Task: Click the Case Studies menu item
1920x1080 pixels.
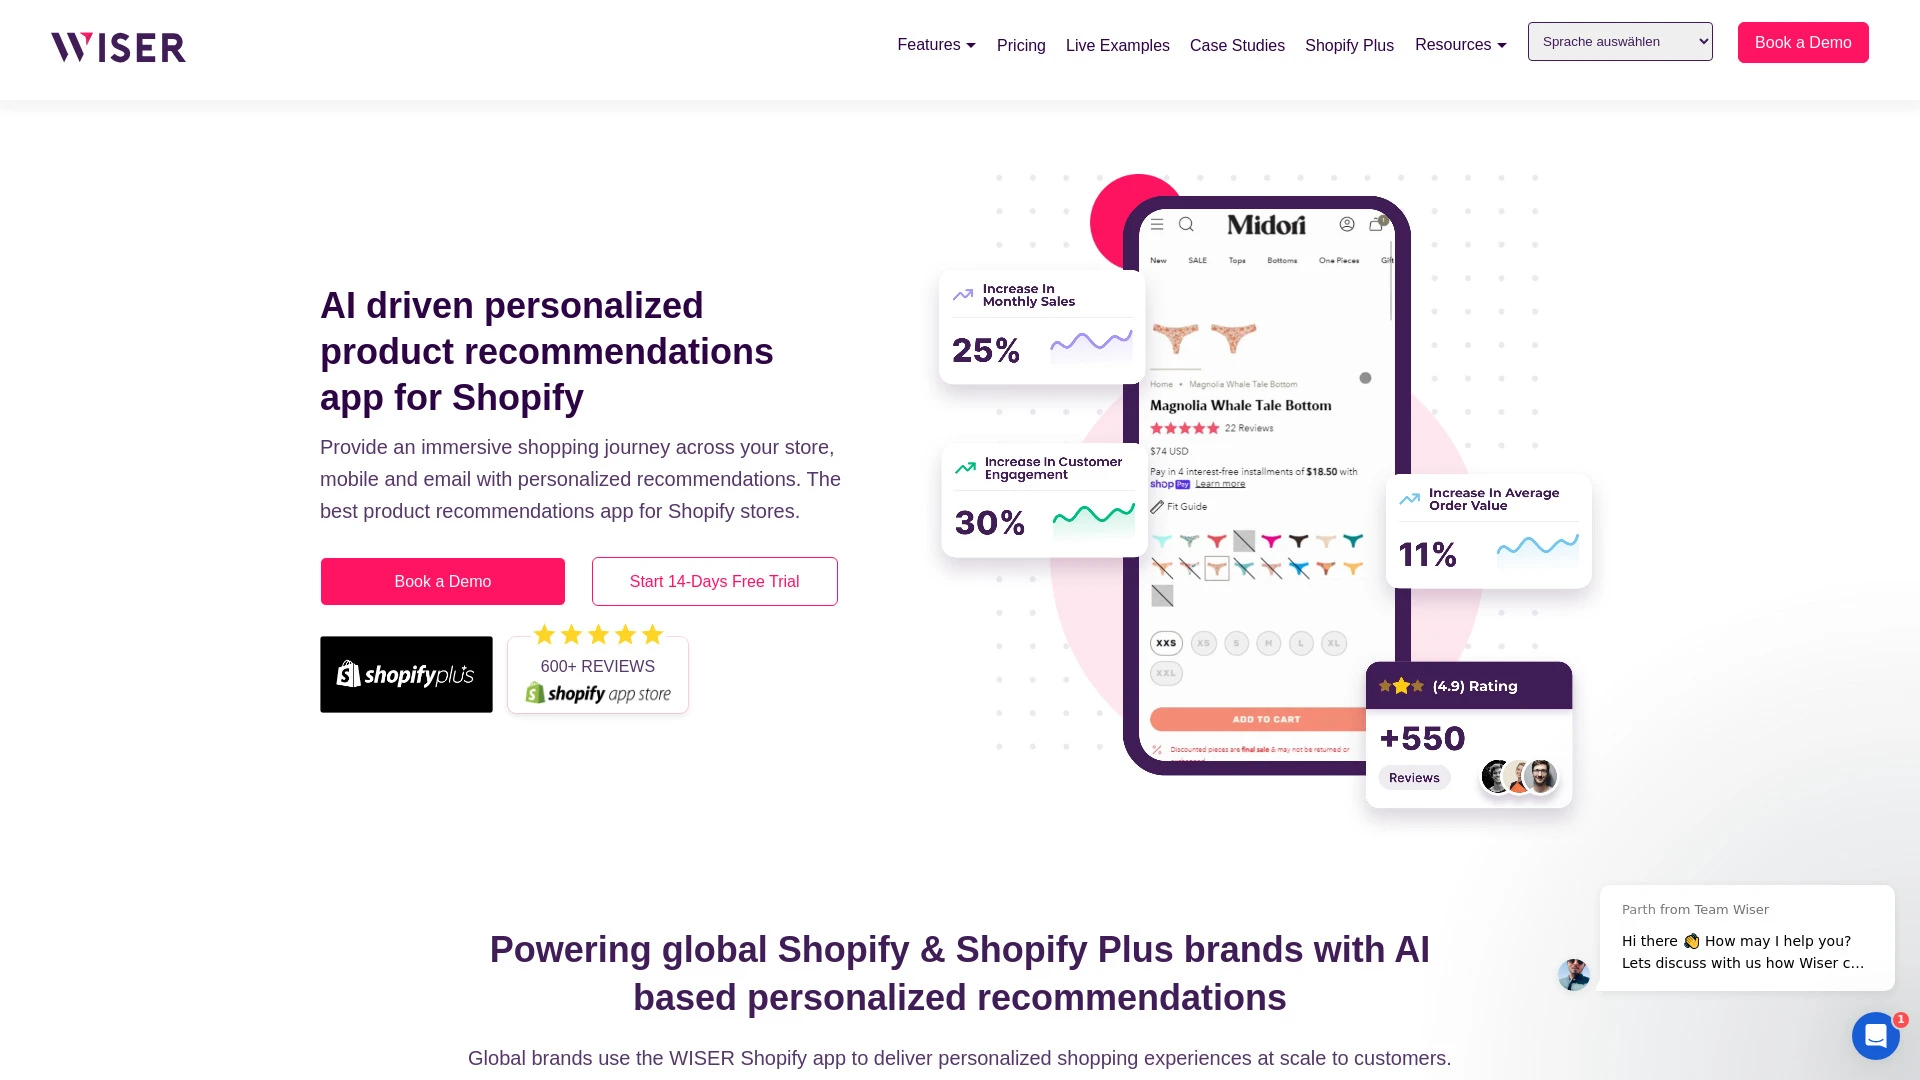Action: 1237,46
